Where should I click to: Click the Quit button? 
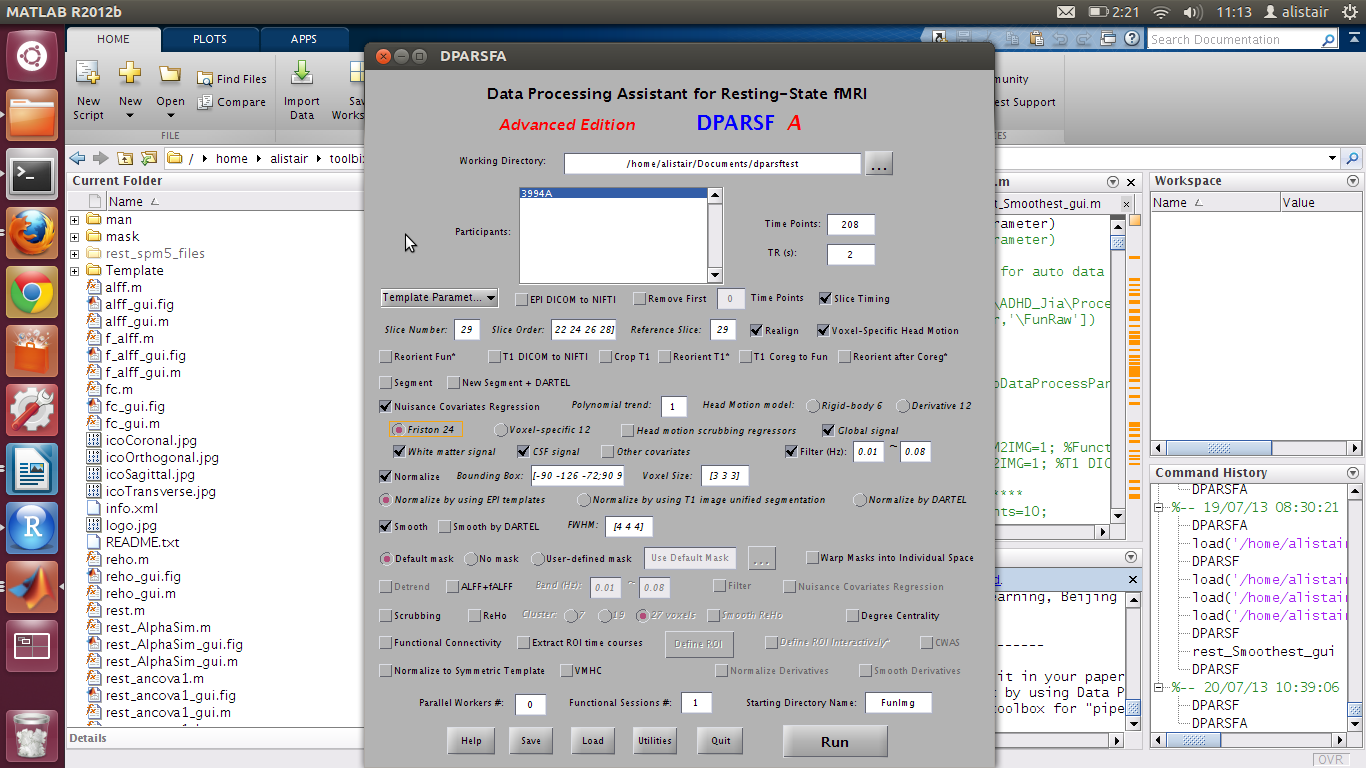coord(721,741)
